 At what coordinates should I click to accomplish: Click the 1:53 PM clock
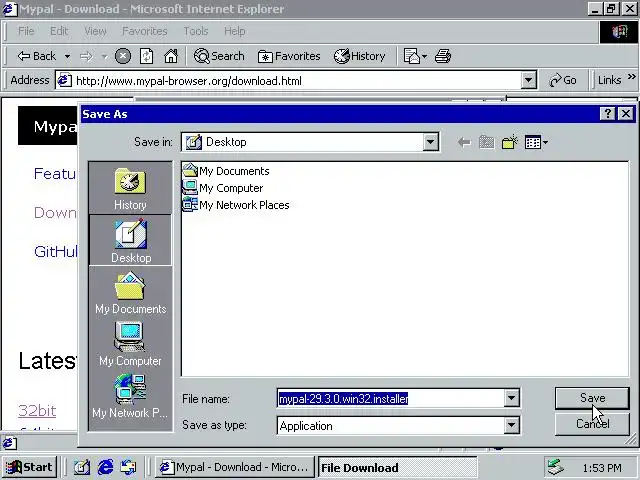point(602,468)
